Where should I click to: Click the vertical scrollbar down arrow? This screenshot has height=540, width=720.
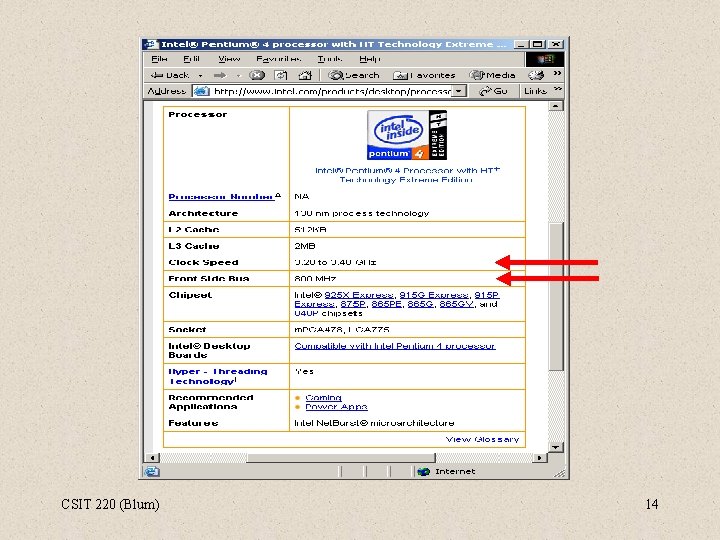click(x=556, y=447)
